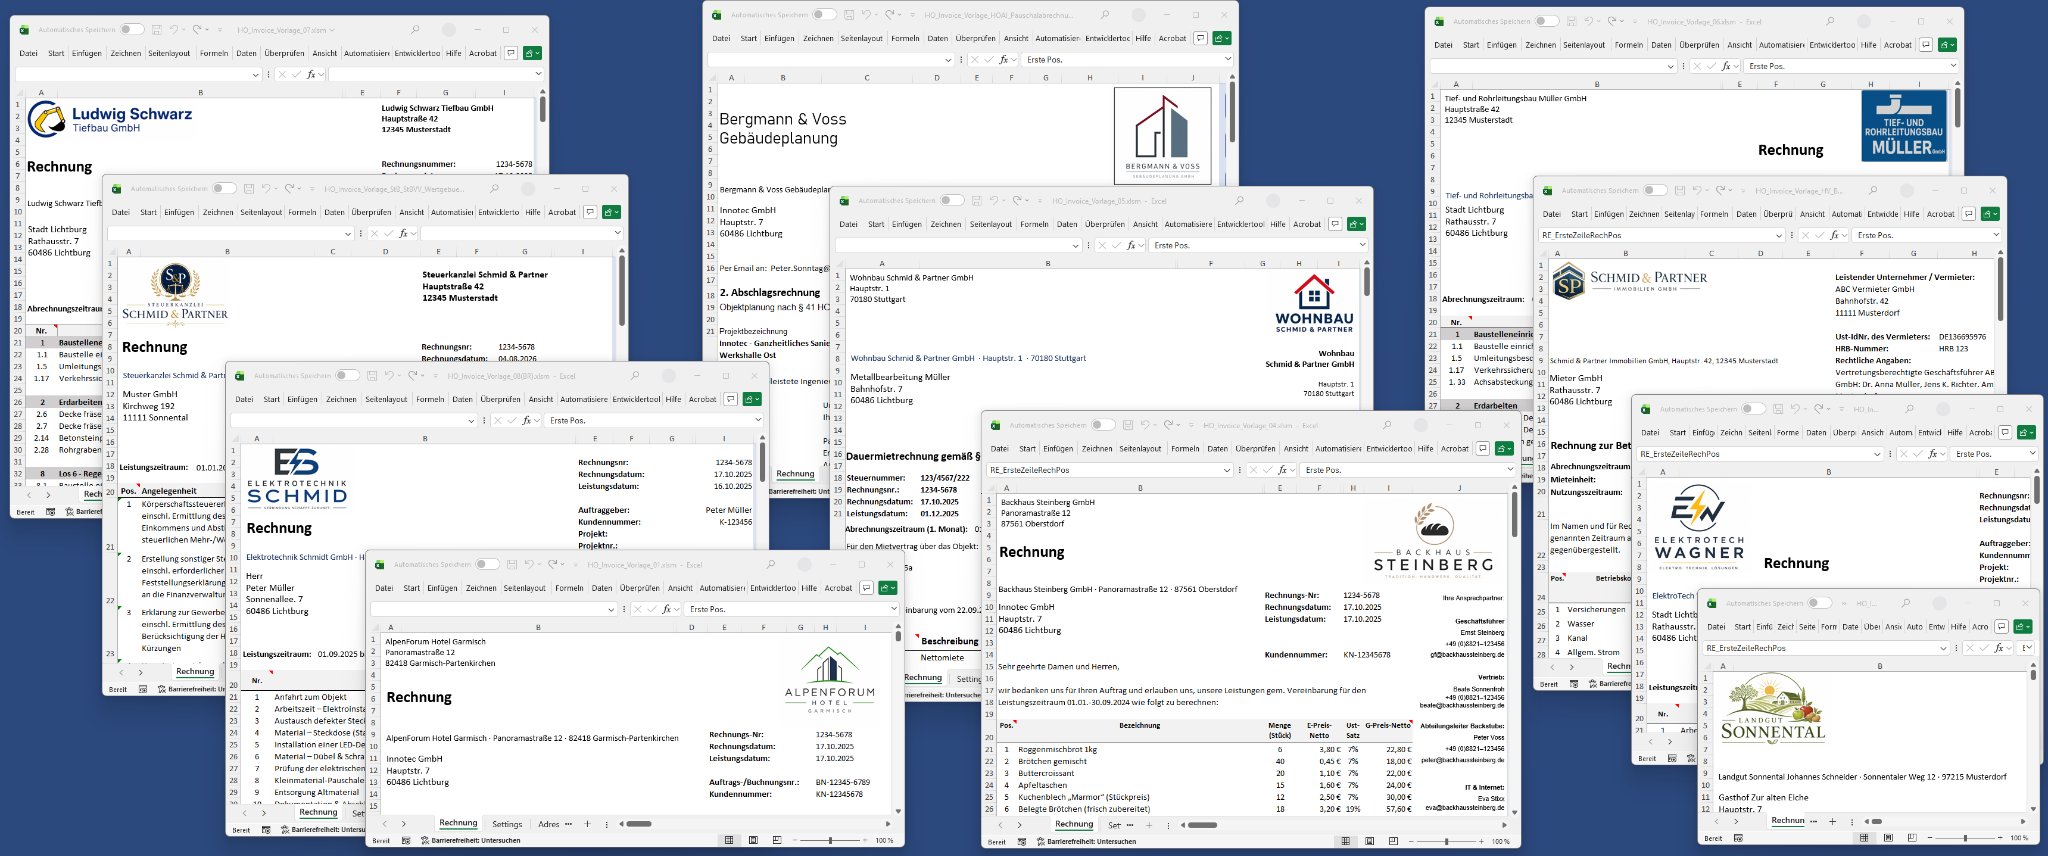Click green Share button in Tiefbau Müller window

pyautogui.click(x=1947, y=45)
